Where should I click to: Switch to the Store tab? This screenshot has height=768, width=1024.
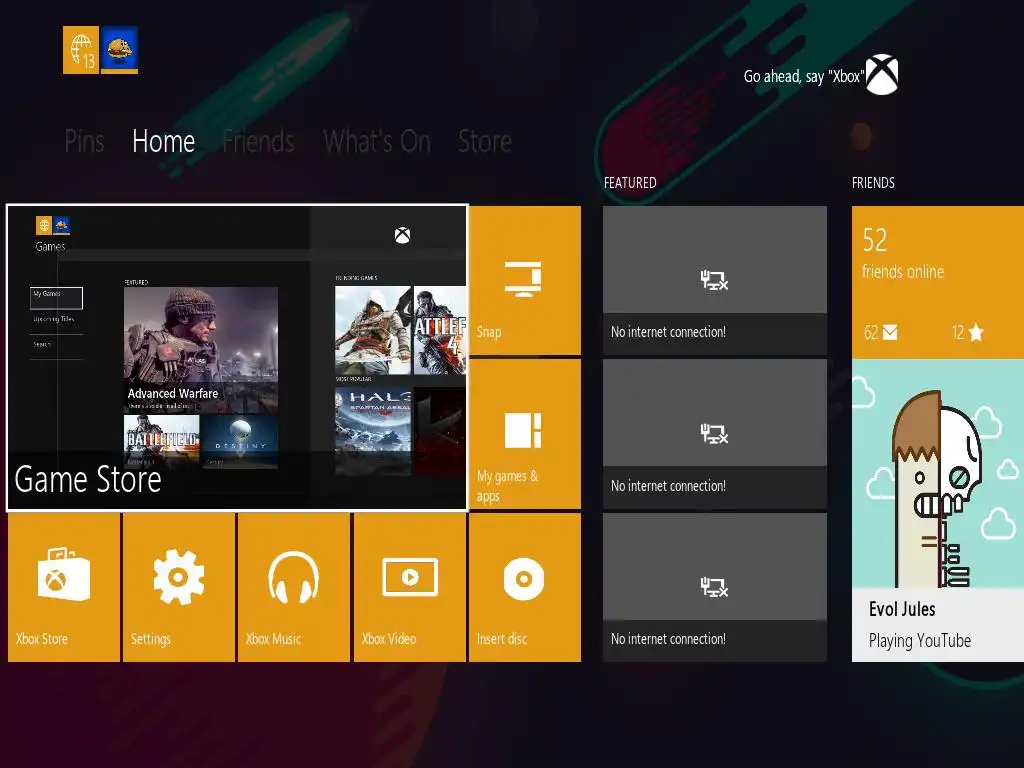[485, 141]
